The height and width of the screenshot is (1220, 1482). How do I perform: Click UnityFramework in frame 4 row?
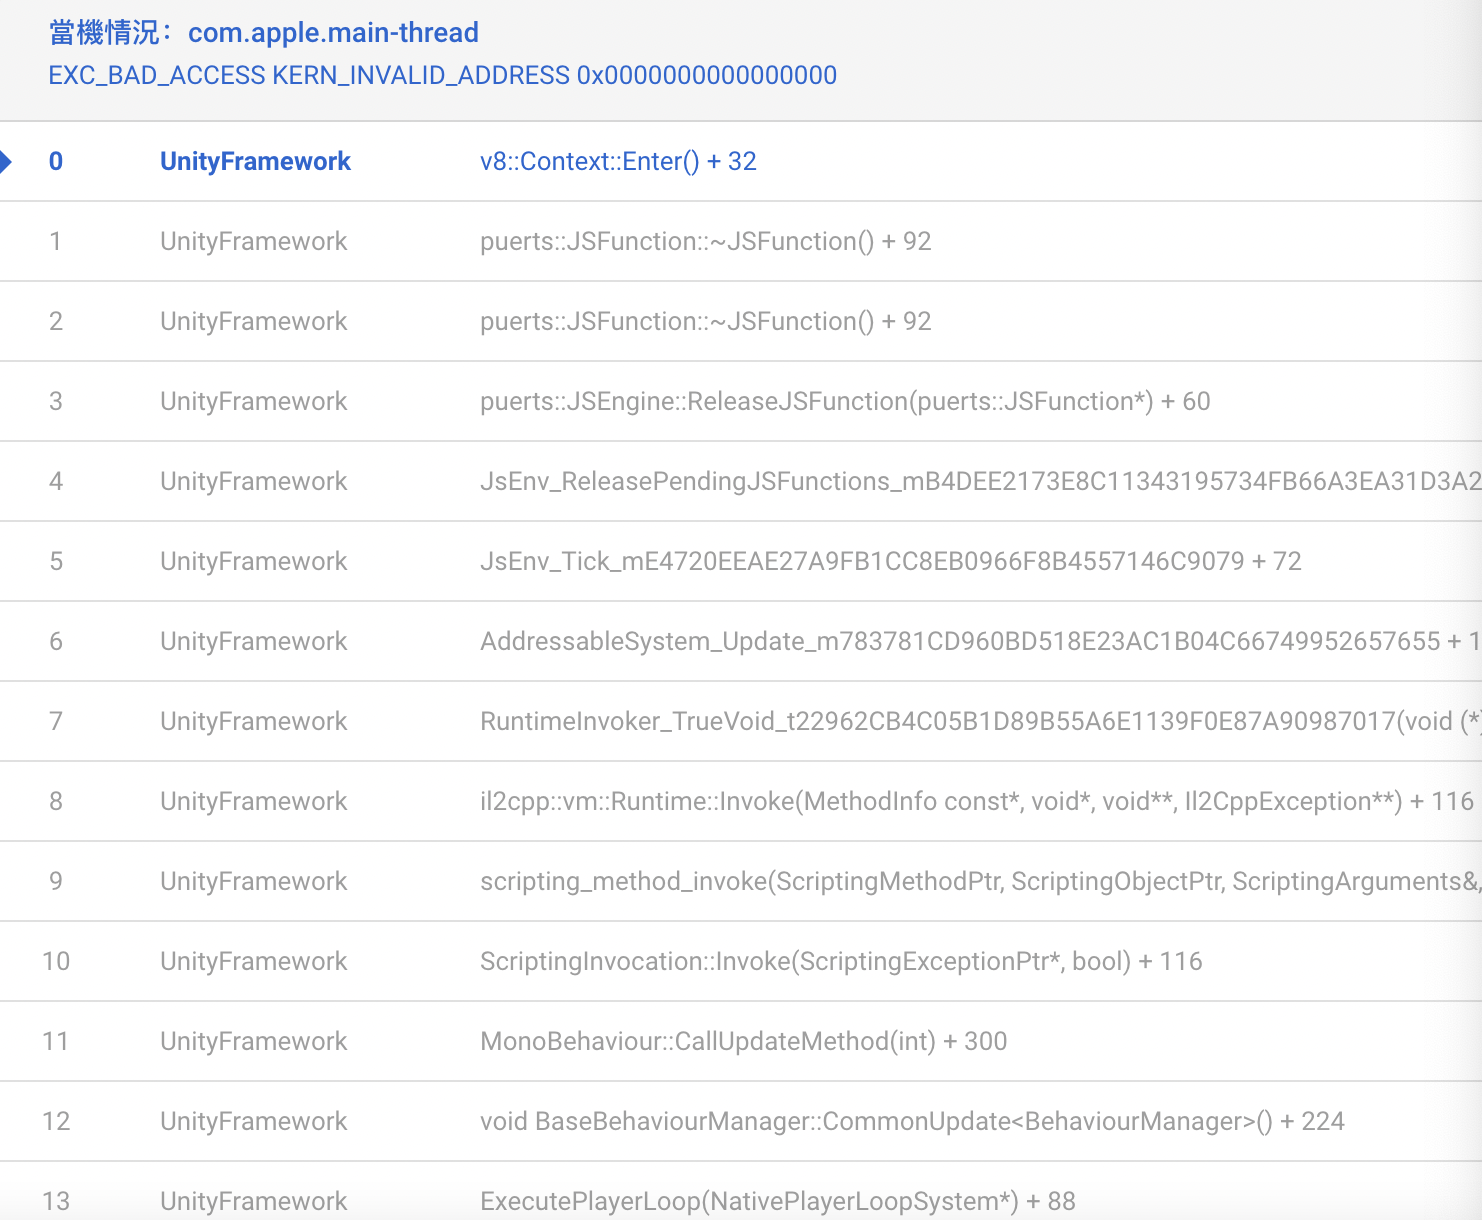click(x=254, y=481)
